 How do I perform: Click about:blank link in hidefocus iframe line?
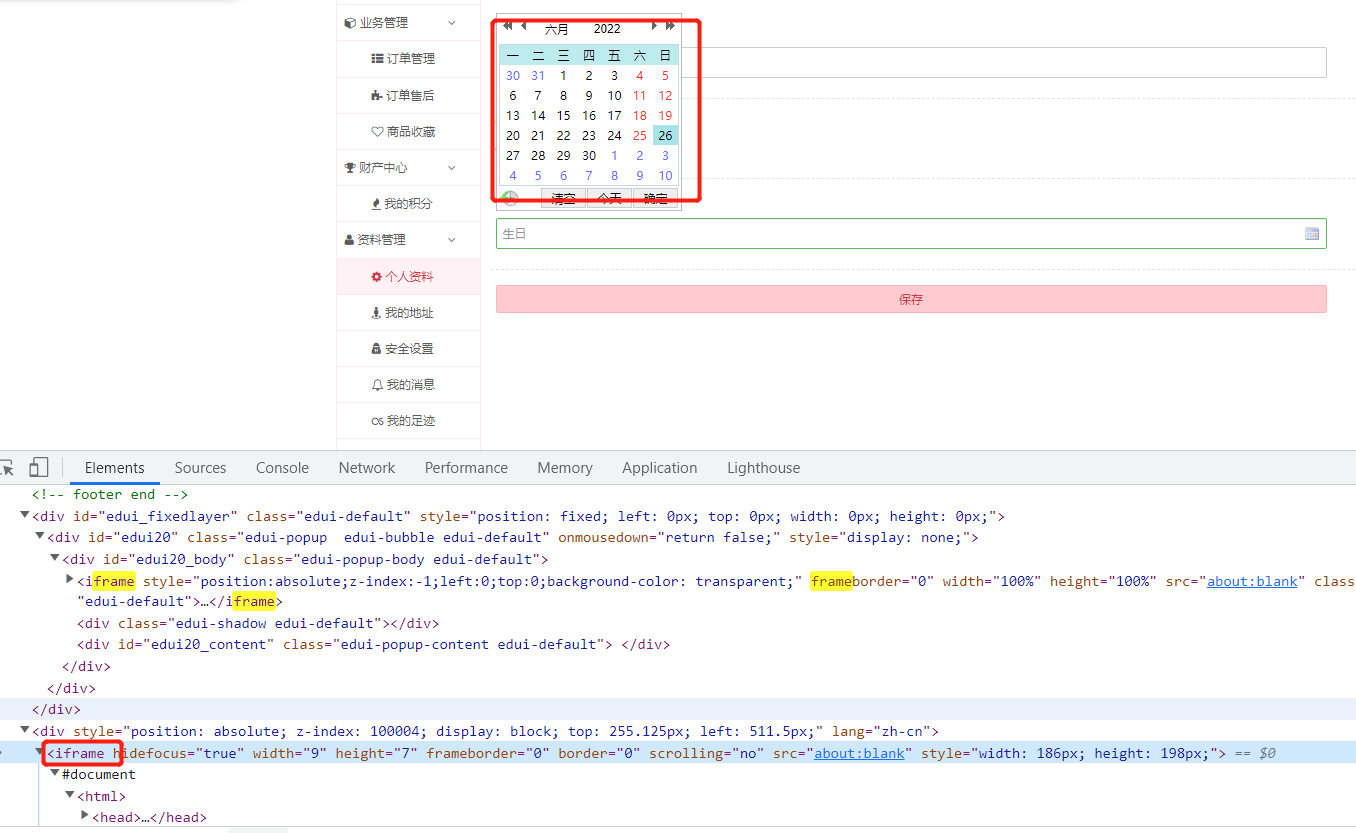[x=859, y=753]
